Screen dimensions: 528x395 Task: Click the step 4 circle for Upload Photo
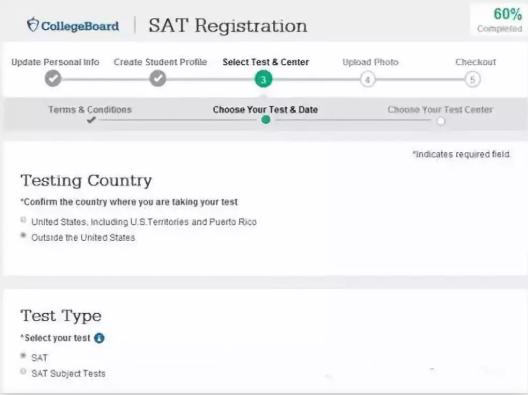point(368,80)
